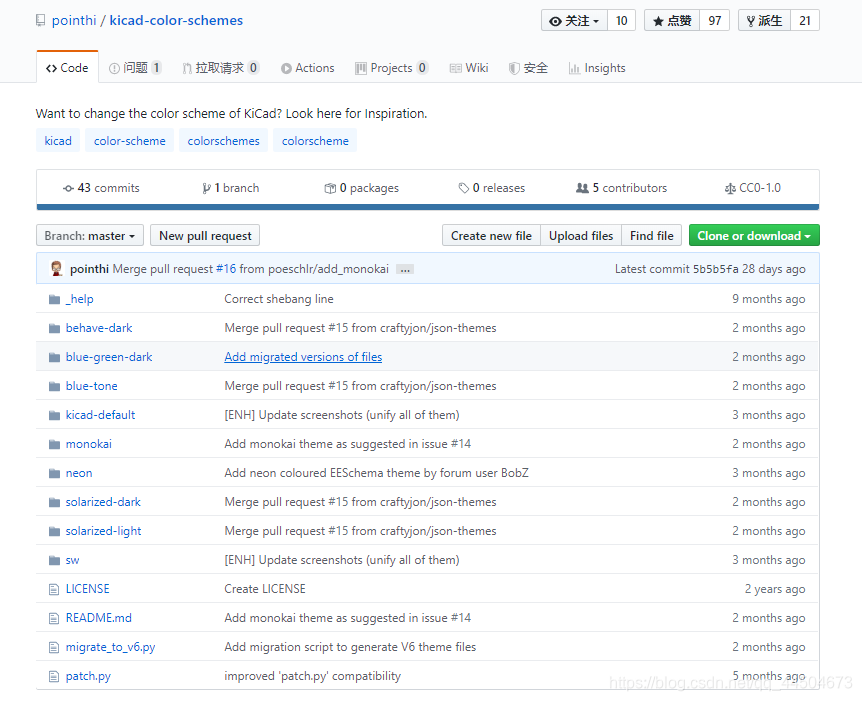
Task: Open the solarized-light folder
Action: 103,531
